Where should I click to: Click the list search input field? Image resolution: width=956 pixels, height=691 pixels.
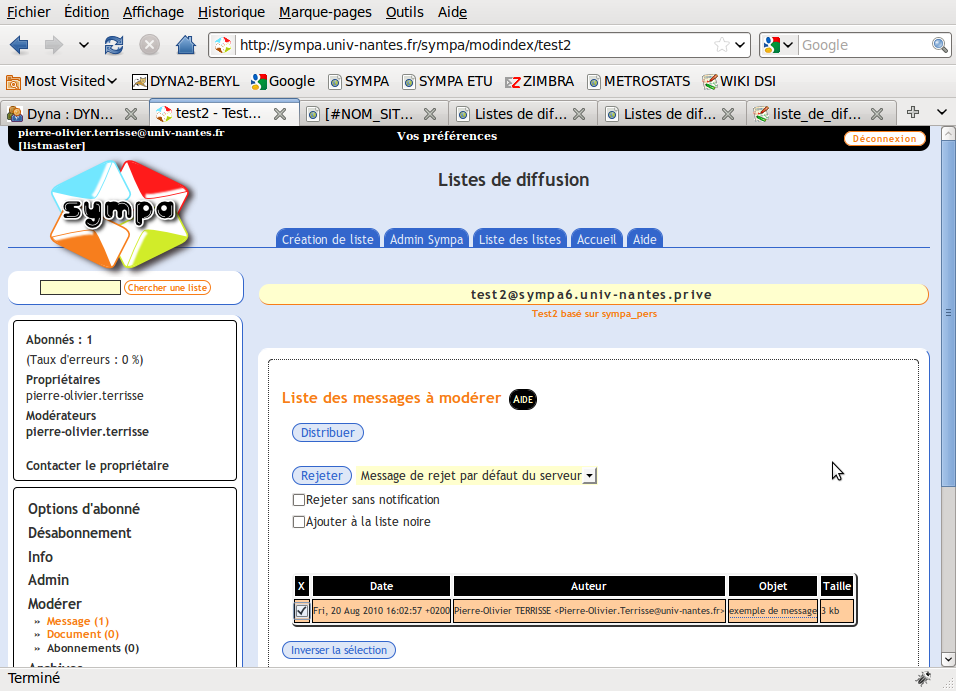click(x=80, y=288)
